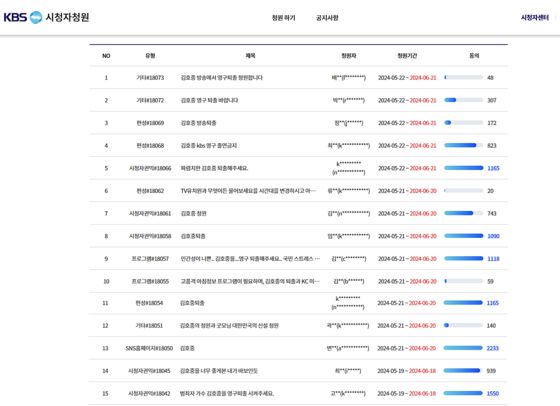Image resolution: width=560 pixels, height=406 pixels.
Task: Click the NO column header
Action: 106,56
